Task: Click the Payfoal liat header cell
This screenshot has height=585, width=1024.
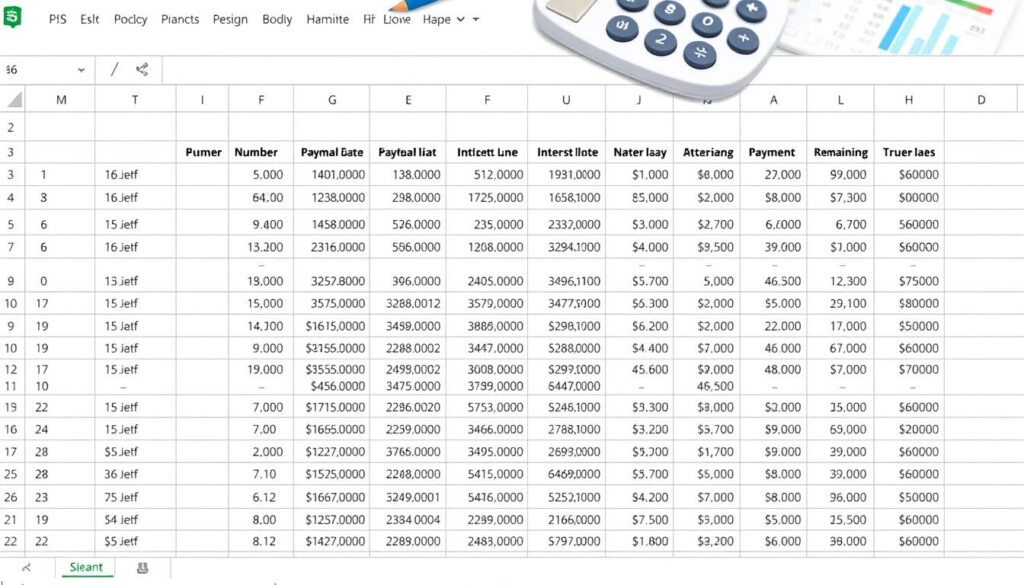Action: [408, 152]
